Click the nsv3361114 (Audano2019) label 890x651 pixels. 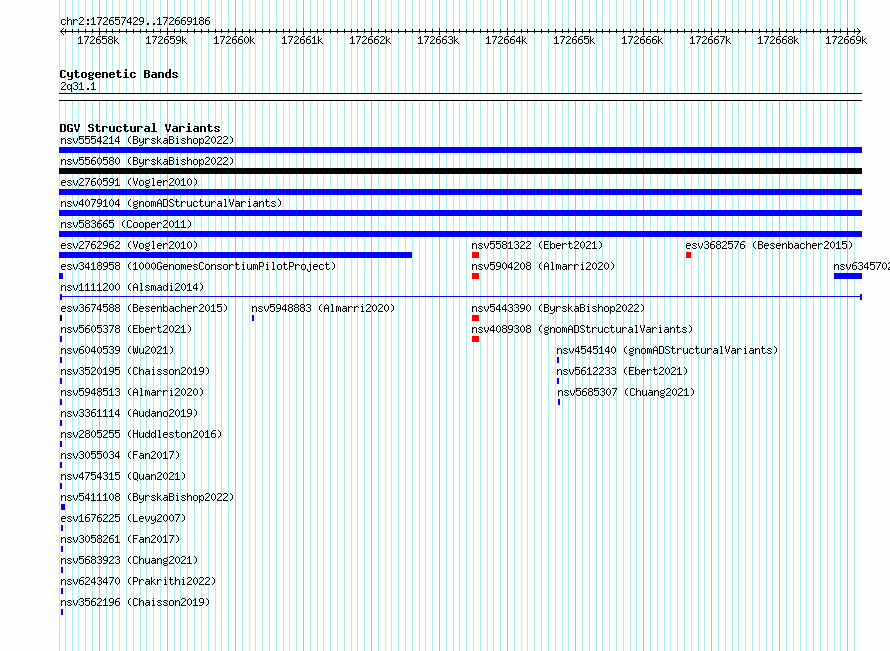tap(129, 413)
